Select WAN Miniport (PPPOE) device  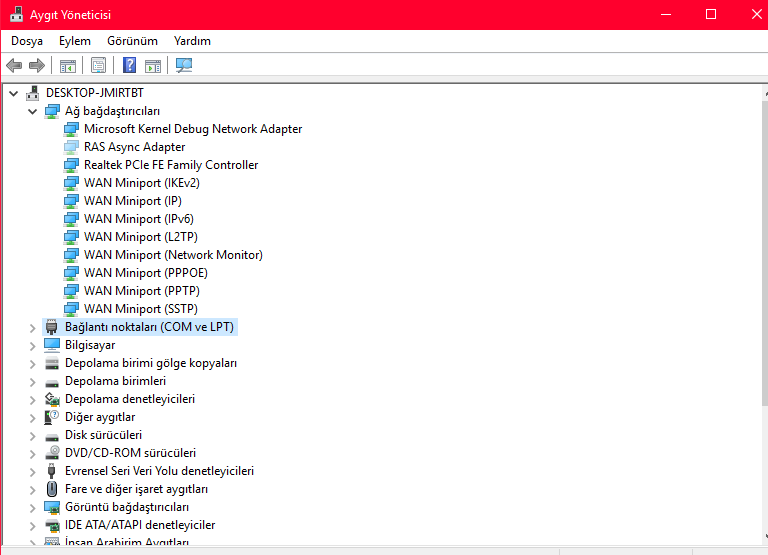click(x=146, y=273)
